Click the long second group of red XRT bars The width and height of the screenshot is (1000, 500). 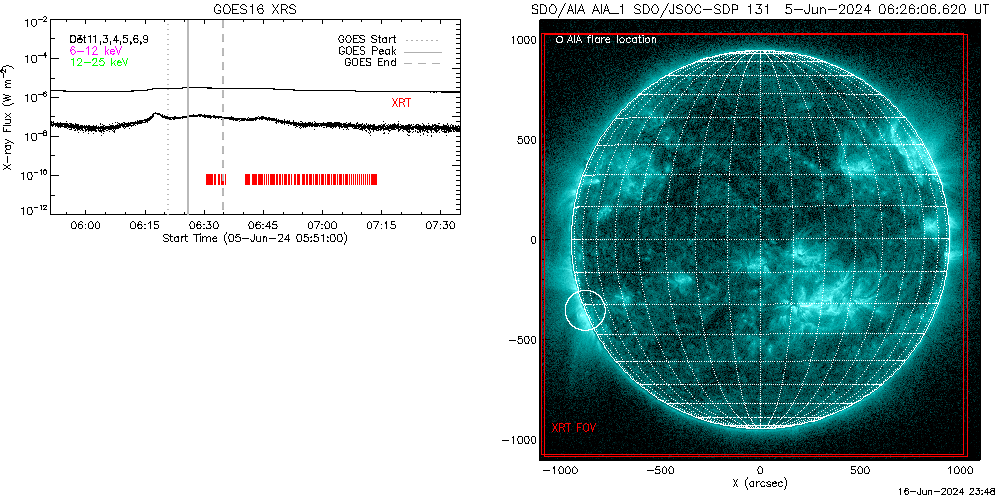pyautogui.click(x=311, y=179)
